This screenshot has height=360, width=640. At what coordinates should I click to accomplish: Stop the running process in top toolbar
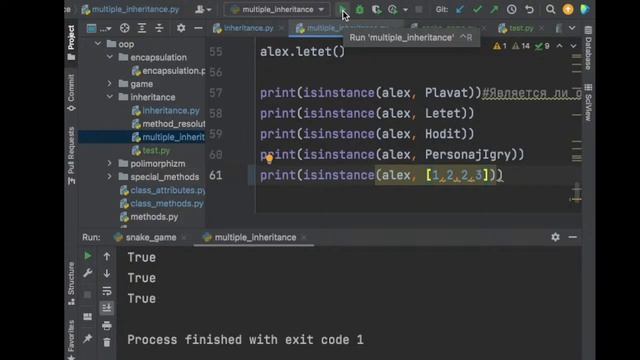click(x=419, y=9)
